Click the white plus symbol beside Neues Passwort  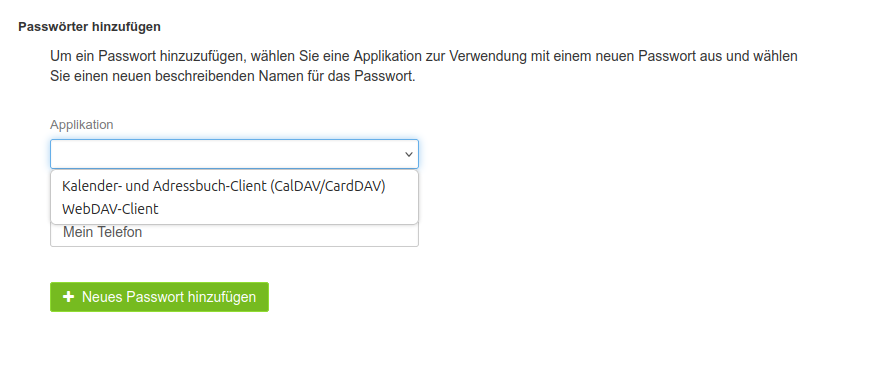pos(68,297)
